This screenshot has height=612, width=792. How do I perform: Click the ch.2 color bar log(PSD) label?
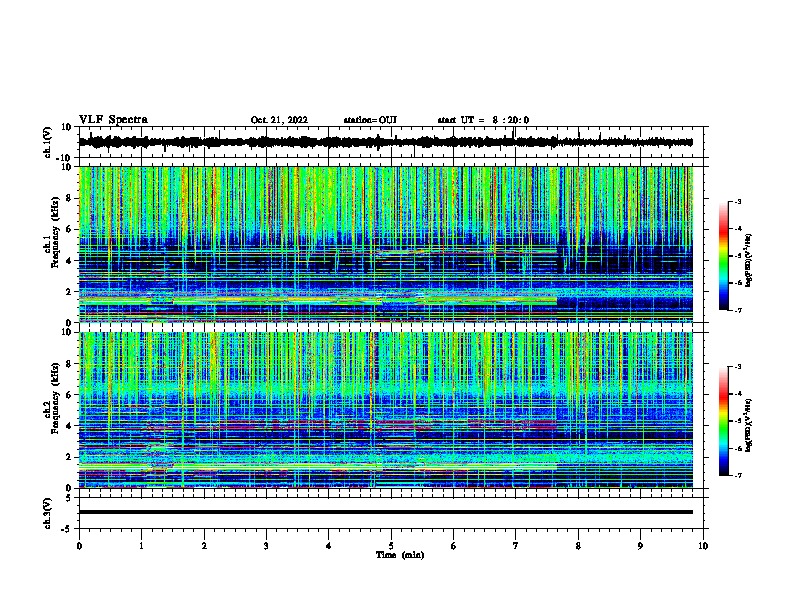749,425
